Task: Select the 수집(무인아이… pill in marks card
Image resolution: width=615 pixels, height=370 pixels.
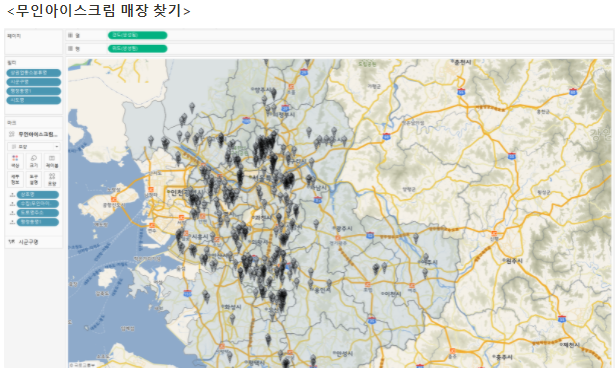Action: click(x=38, y=204)
